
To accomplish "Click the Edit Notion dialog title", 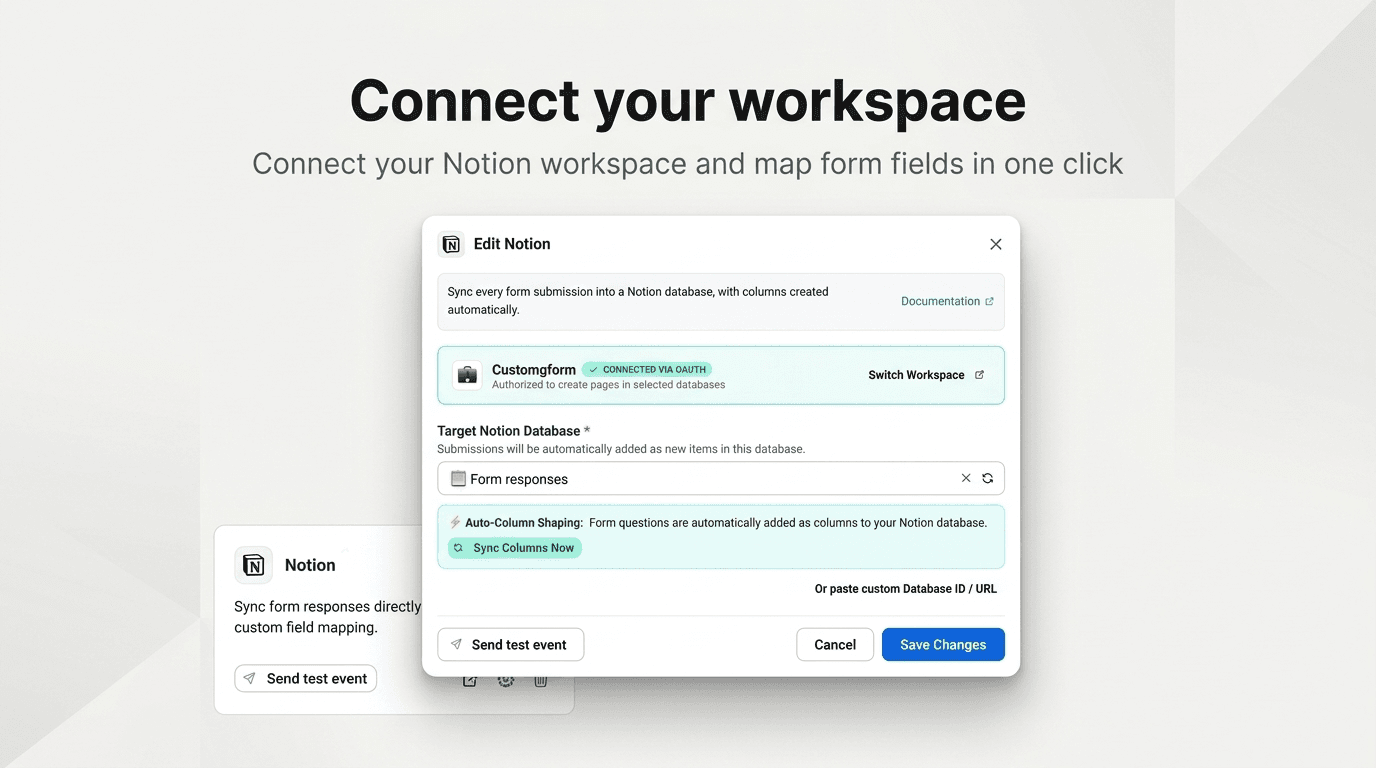I will (512, 244).
